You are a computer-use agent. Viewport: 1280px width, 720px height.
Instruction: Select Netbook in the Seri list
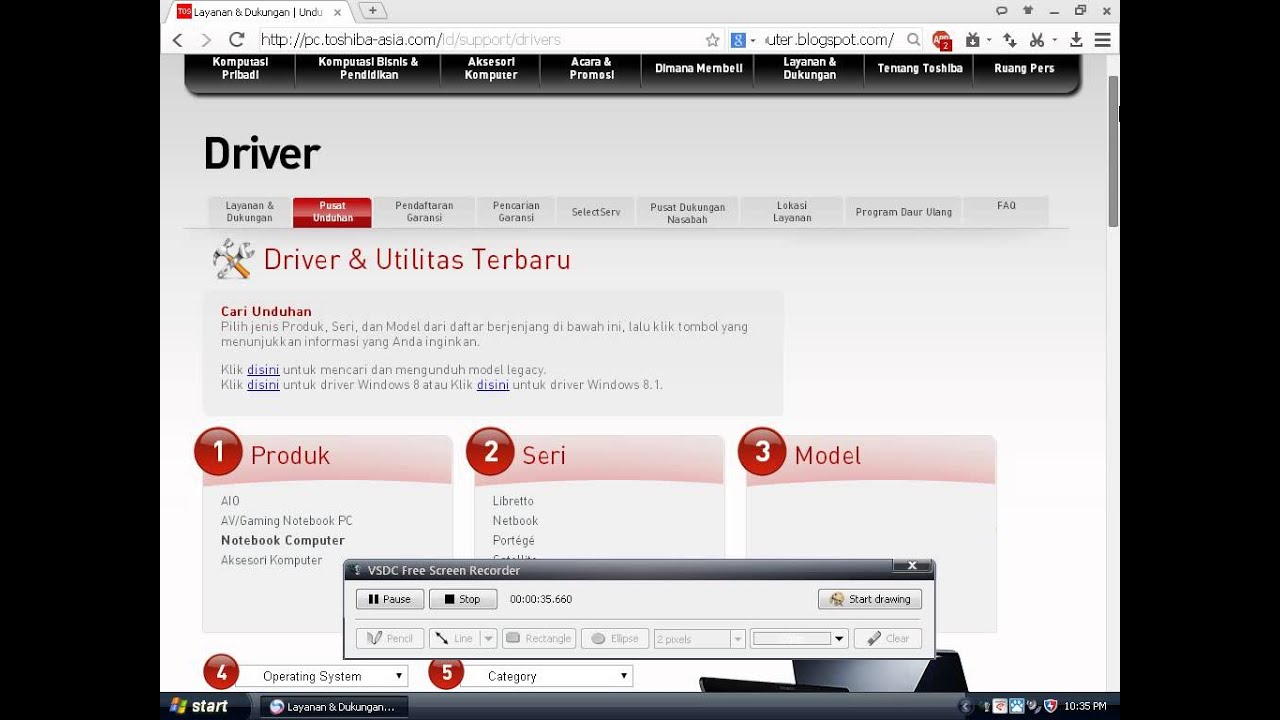pyautogui.click(x=515, y=521)
